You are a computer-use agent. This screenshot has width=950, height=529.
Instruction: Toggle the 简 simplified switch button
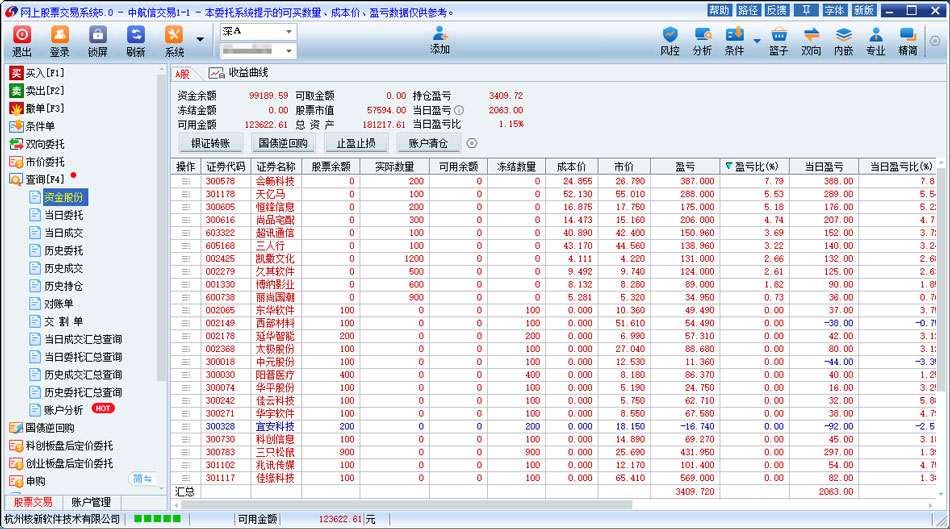(x=143, y=479)
